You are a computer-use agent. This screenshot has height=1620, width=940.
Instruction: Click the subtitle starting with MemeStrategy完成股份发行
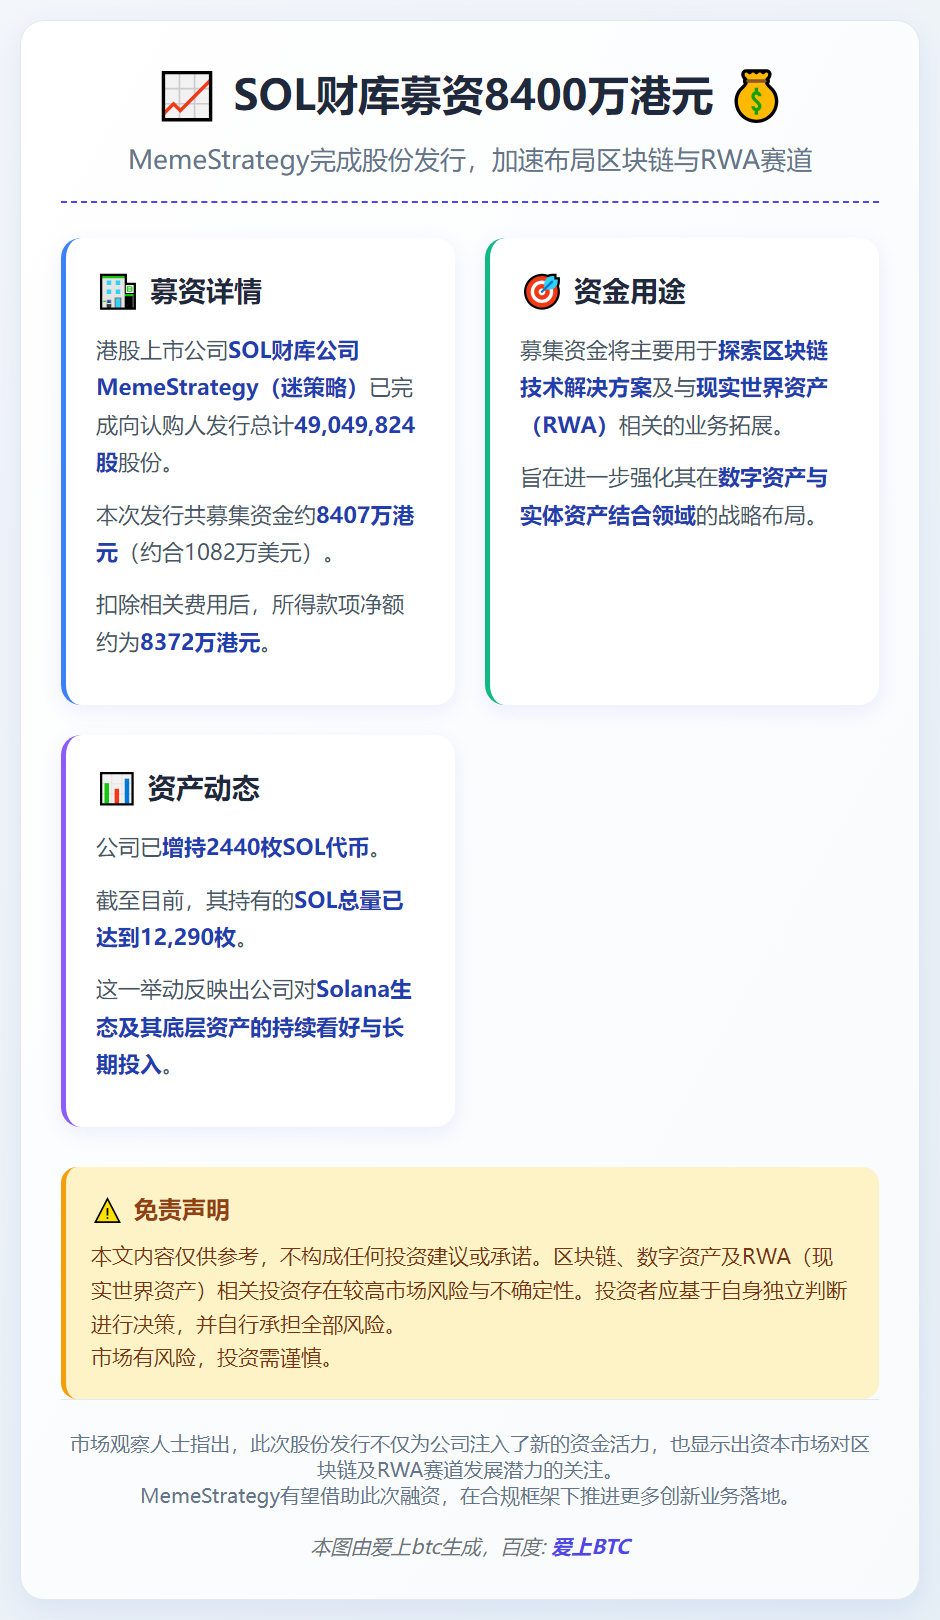pyautogui.click(x=470, y=160)
